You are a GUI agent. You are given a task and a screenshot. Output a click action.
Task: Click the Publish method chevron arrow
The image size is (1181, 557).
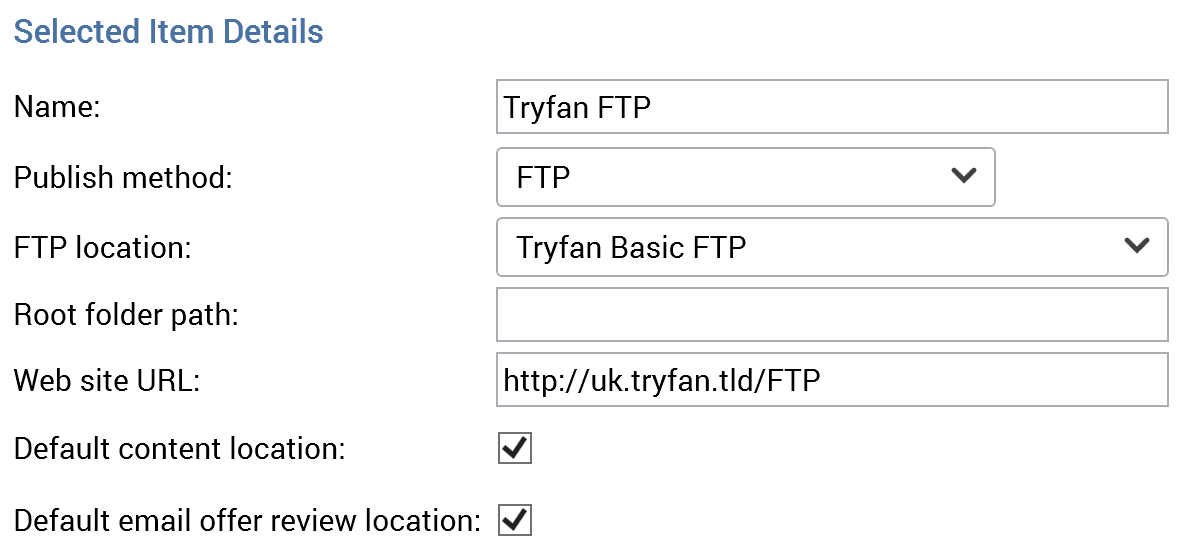pos(963,176)
